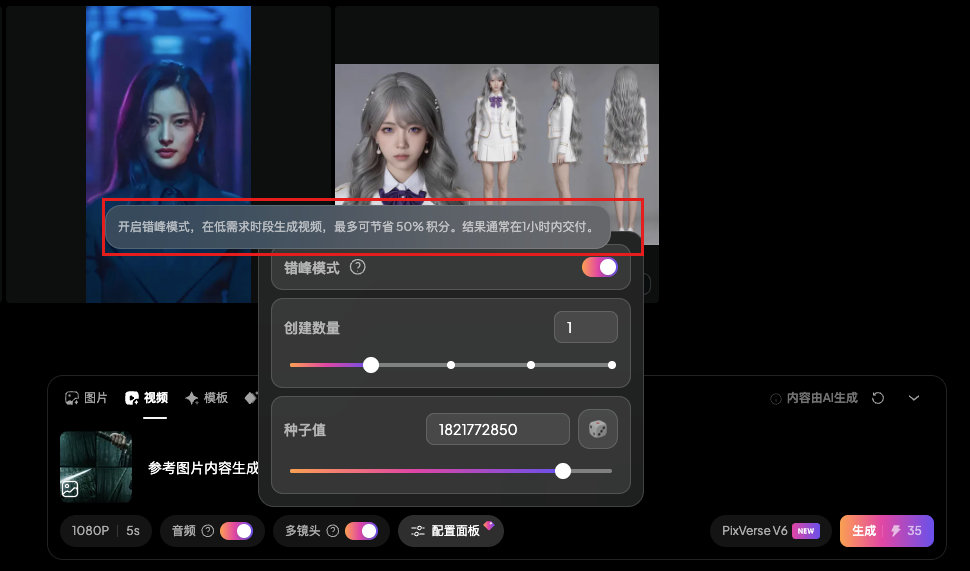Click the question mark next to 多镜头
The height and width of the screenshot is (571, 970).
coord(333,531)
